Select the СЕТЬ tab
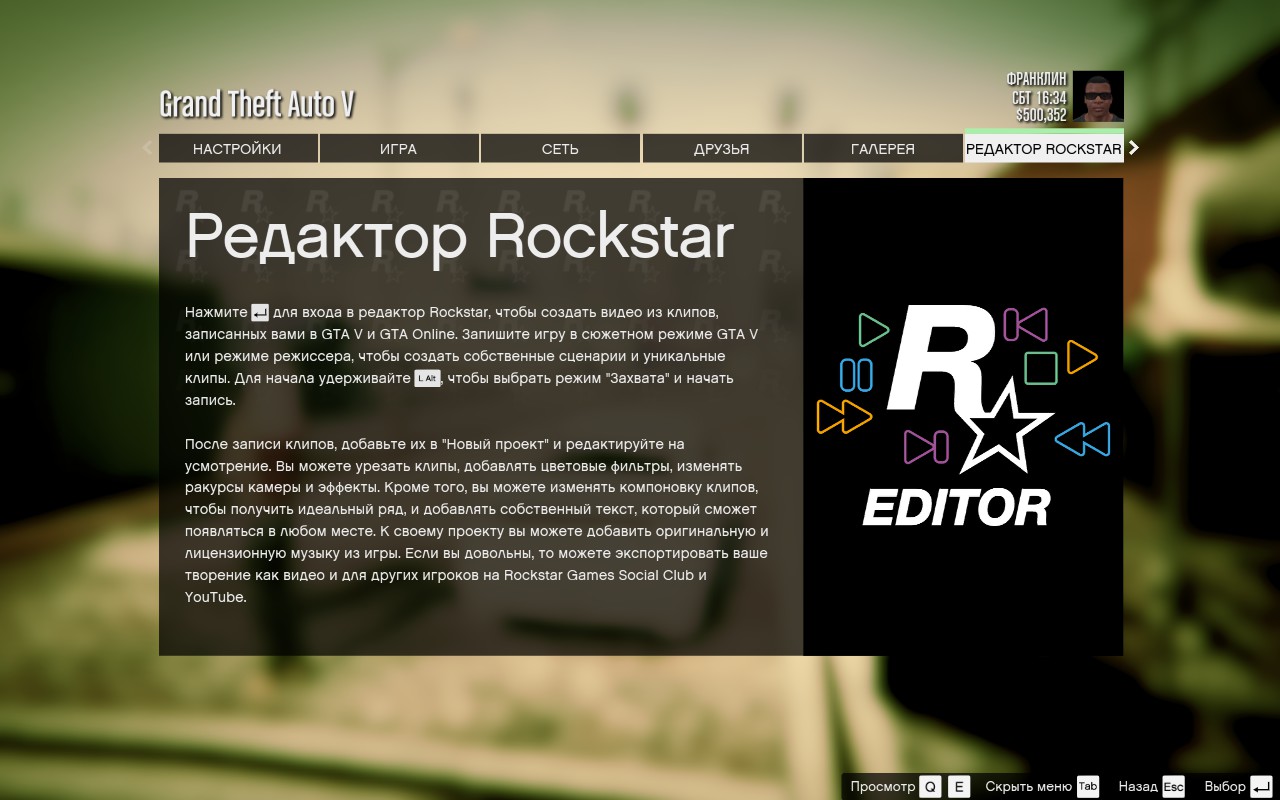Viewport: 1280px width, 800px height. [560, 149]
